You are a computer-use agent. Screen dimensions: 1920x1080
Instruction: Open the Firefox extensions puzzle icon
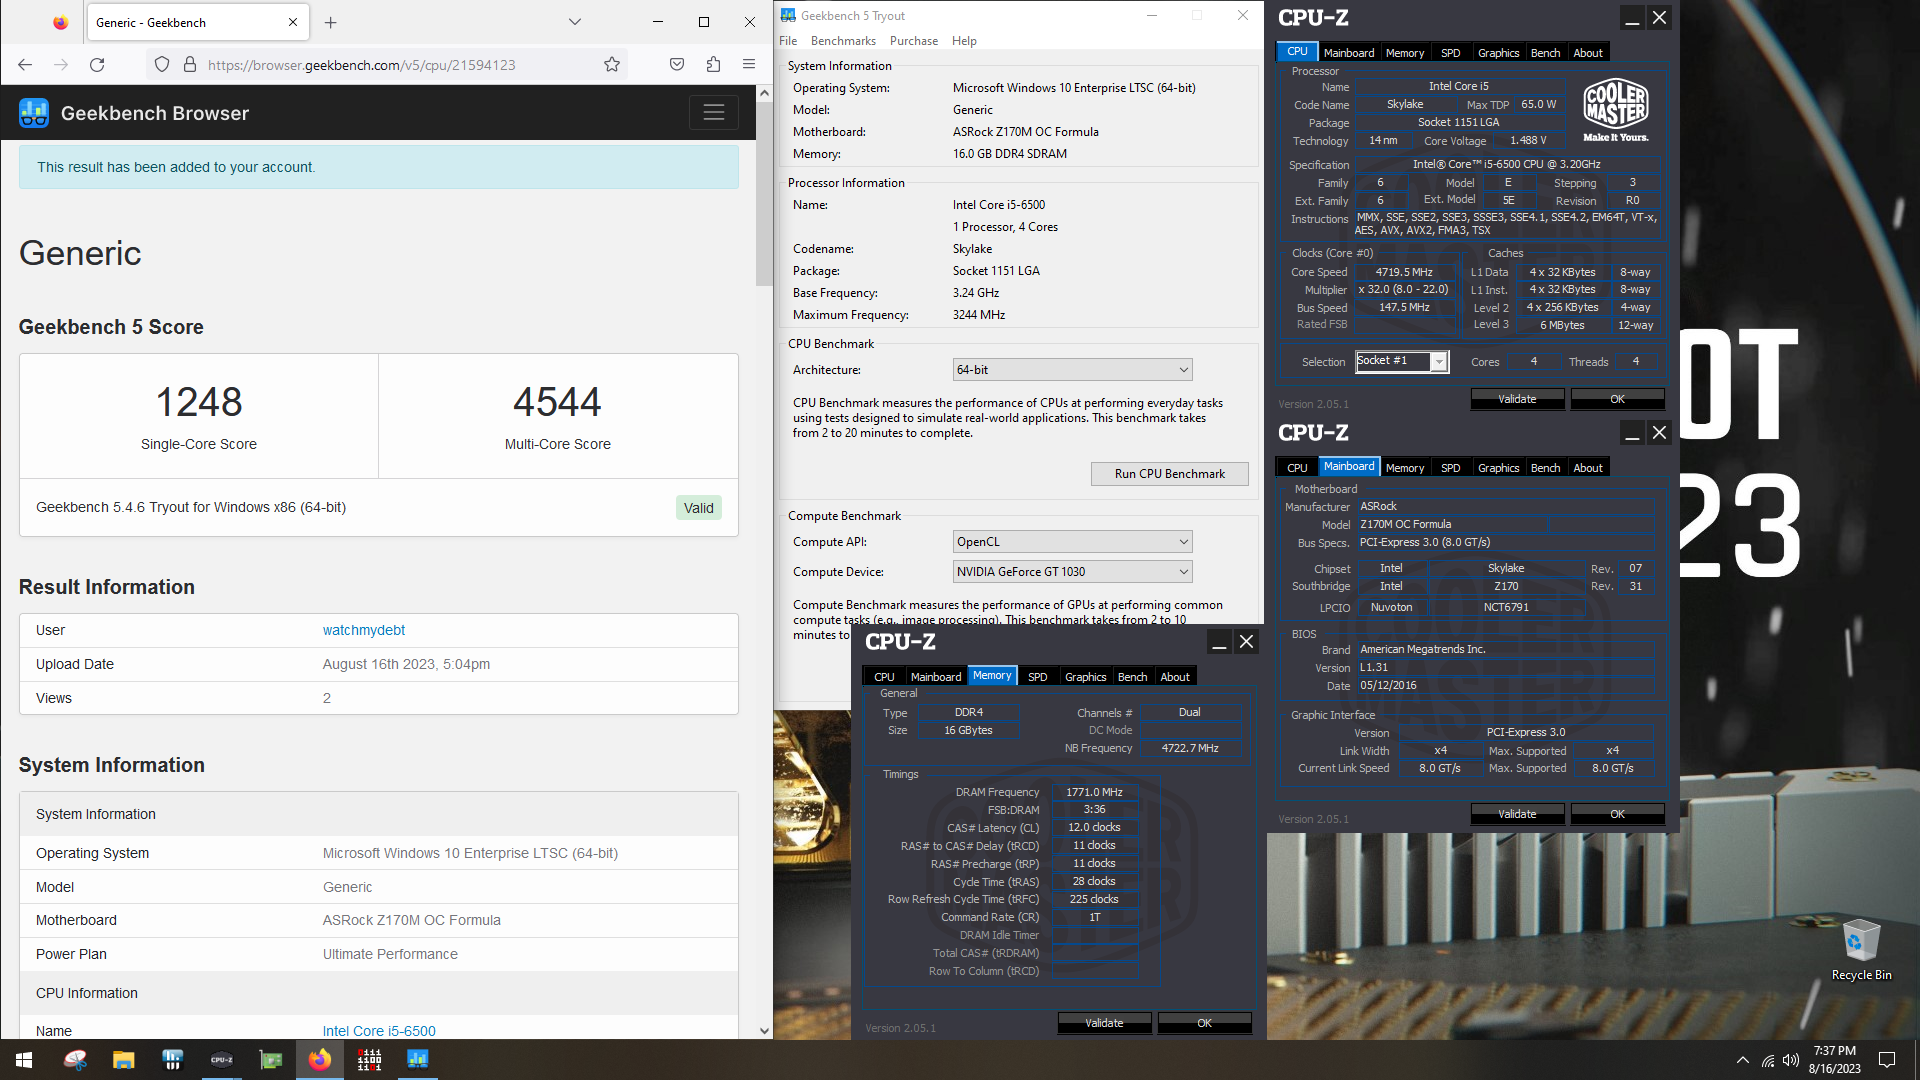[713, 65]
